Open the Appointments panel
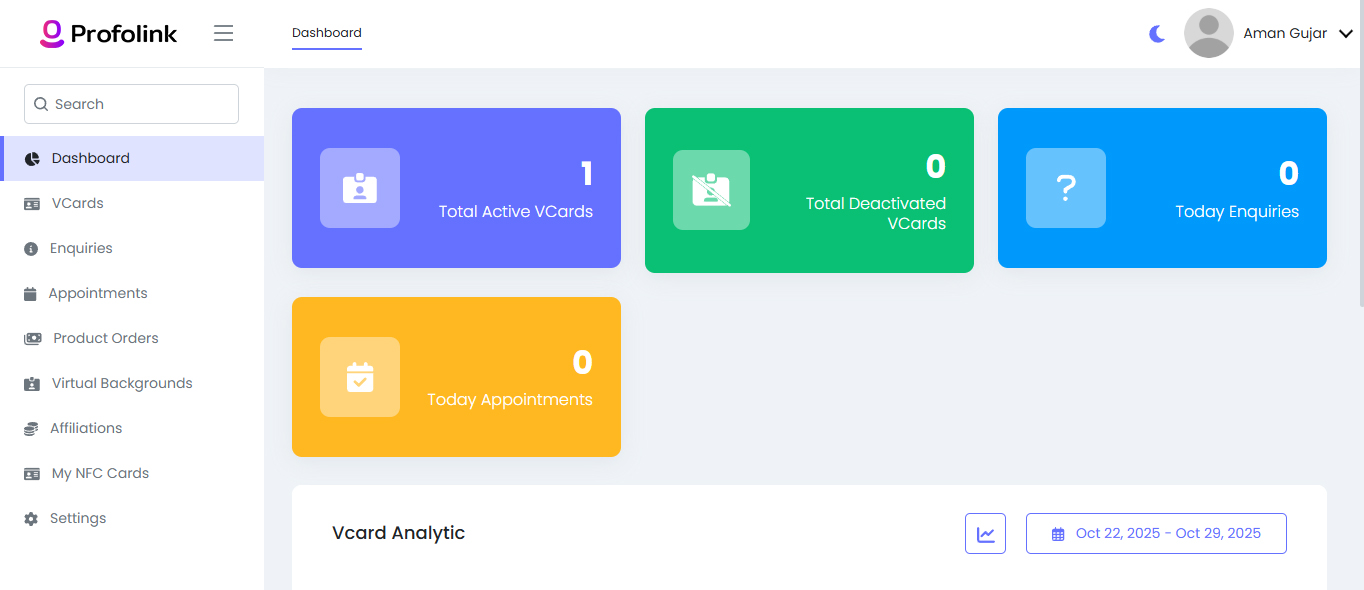 point(97,293)
